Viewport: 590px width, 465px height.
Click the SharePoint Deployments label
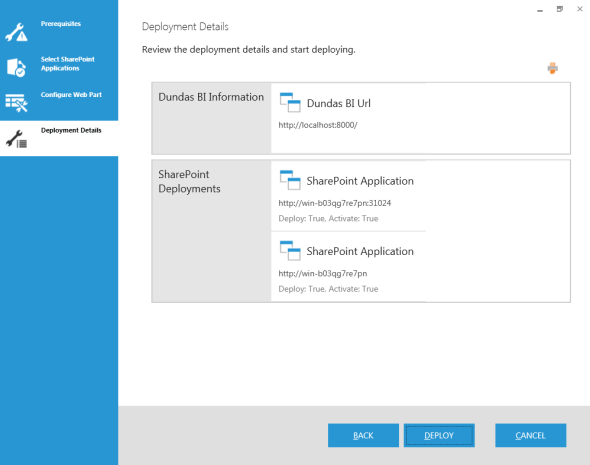tap(189, 181)
